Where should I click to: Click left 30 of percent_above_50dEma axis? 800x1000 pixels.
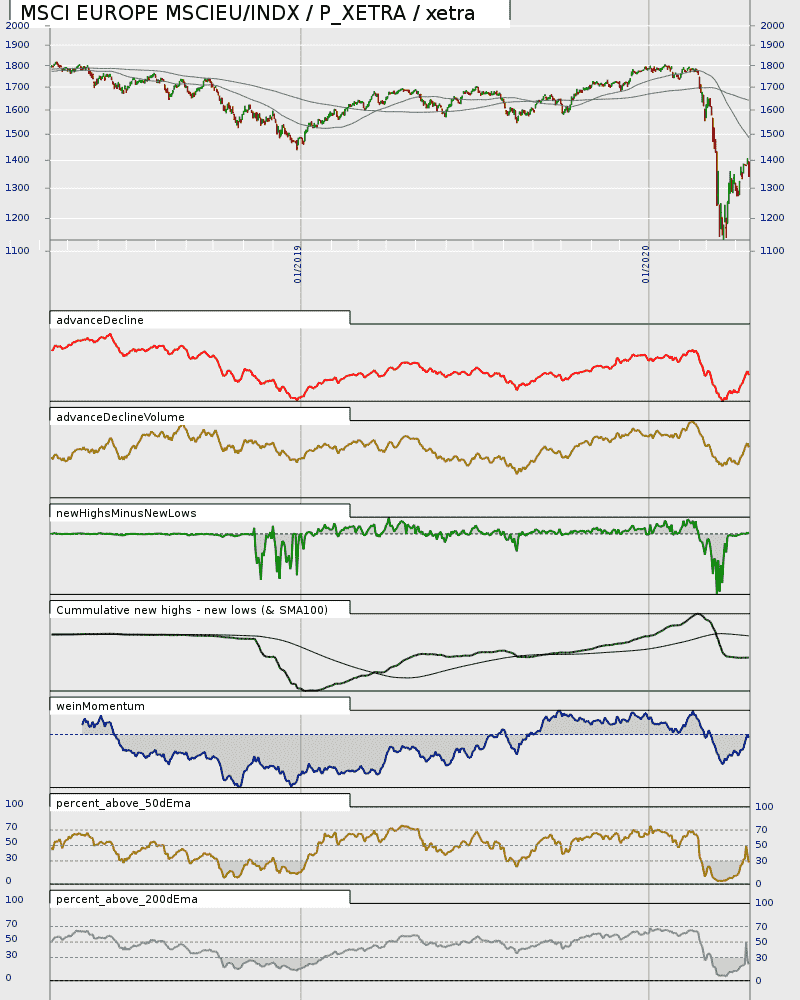(11, 858)
